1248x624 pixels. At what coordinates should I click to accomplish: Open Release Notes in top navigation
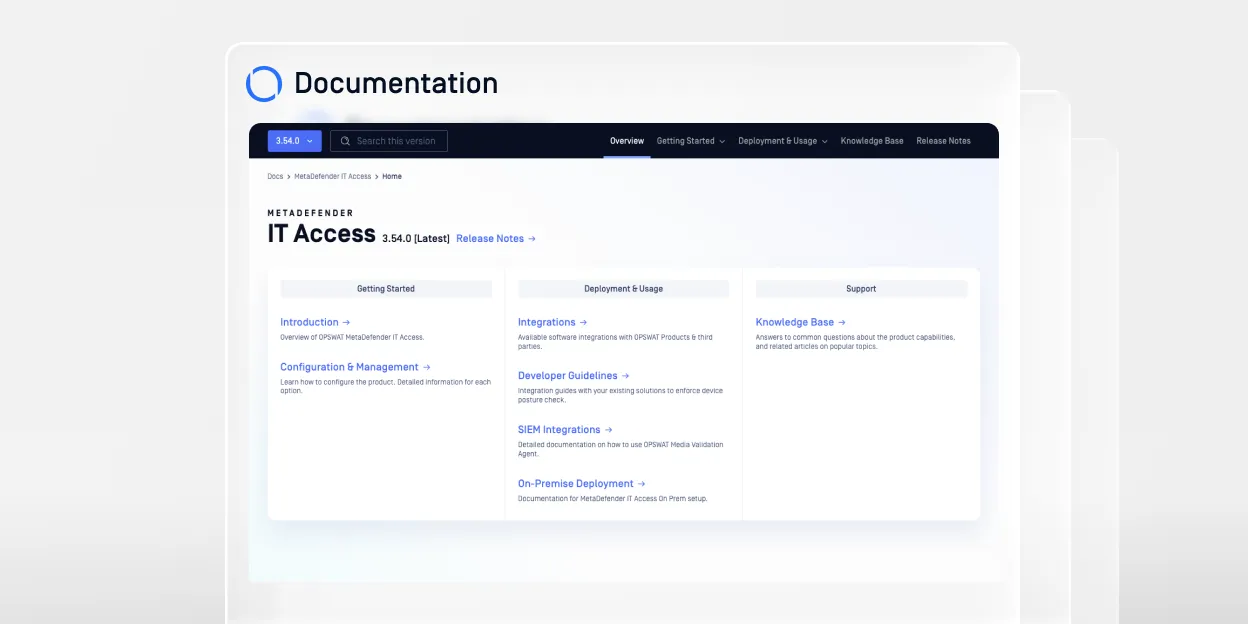943,141
